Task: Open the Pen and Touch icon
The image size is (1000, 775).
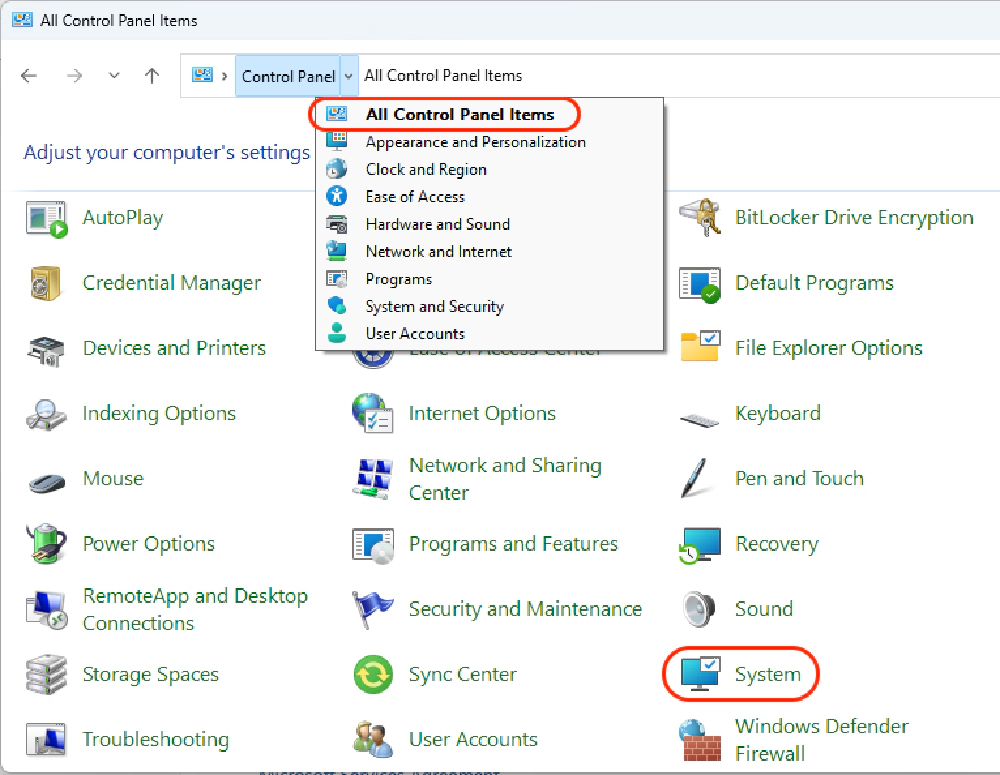Action: click(x=695, y=478)
